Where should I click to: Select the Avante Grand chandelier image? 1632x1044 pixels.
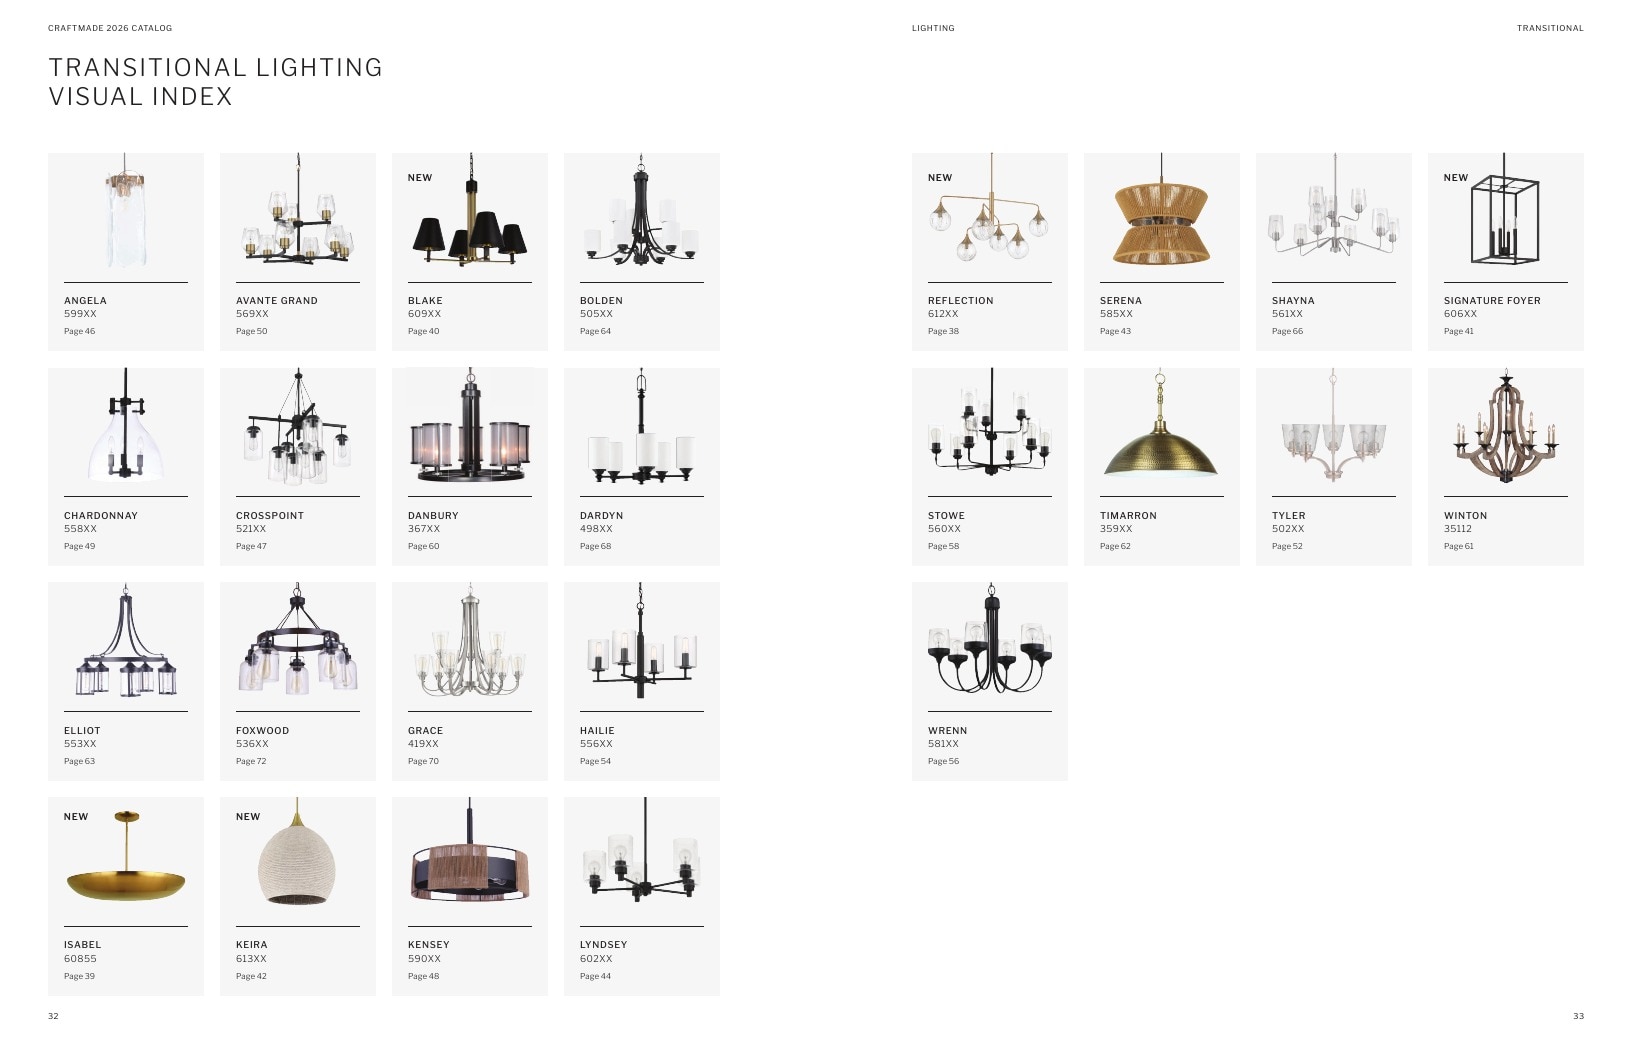[x=298, y=209]
